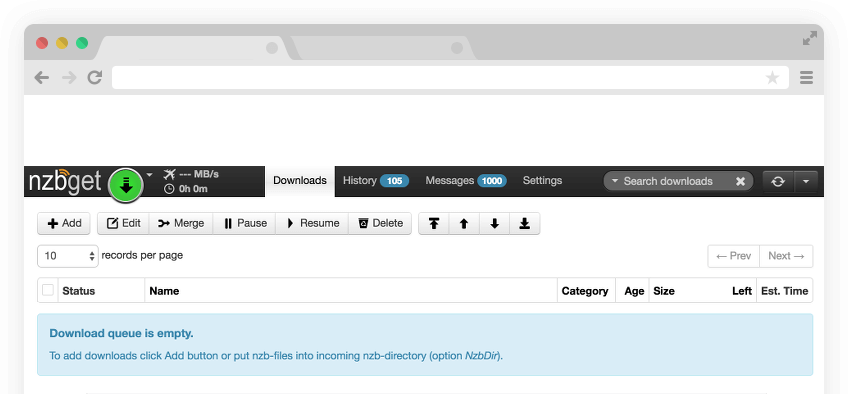
Task: Open the speed limit dropdown arrow near logo
Action: click(x=150, y=175)
